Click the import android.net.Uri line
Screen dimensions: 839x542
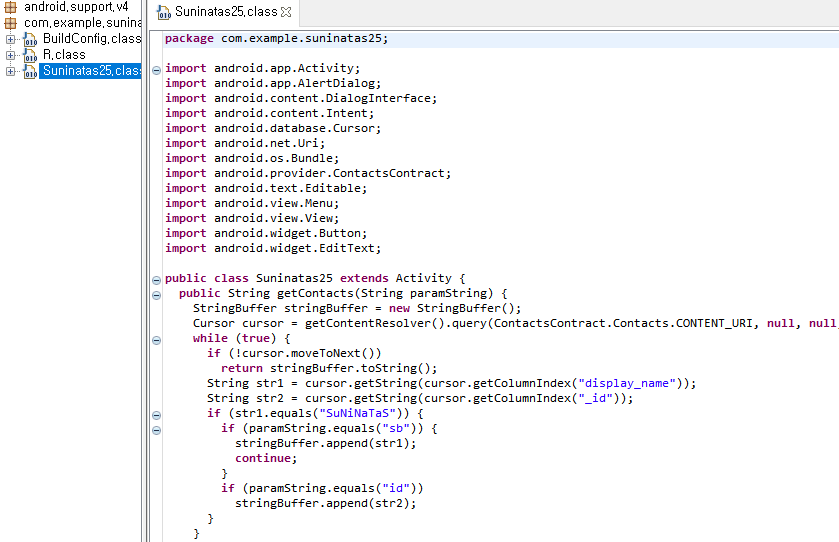point(245,143)
